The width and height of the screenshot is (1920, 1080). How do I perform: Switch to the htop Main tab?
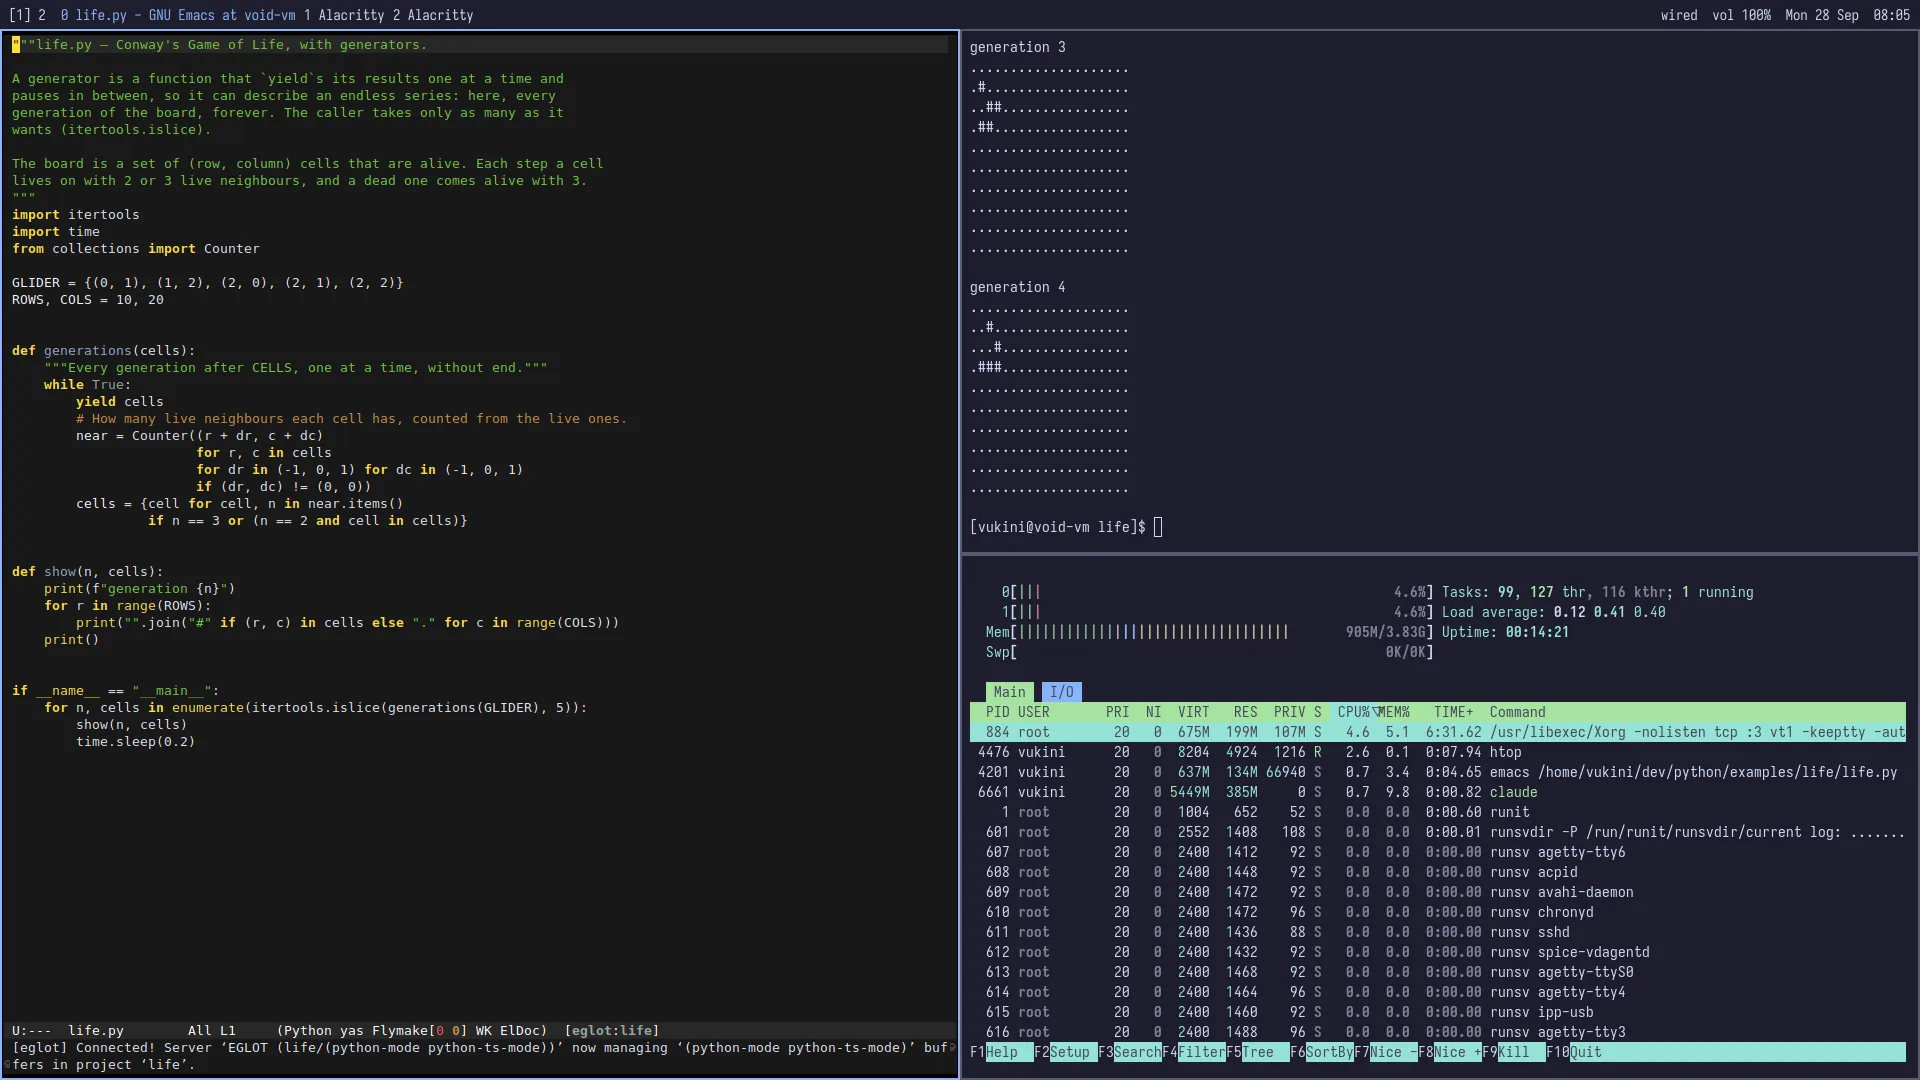click(x=1009, y=692)
